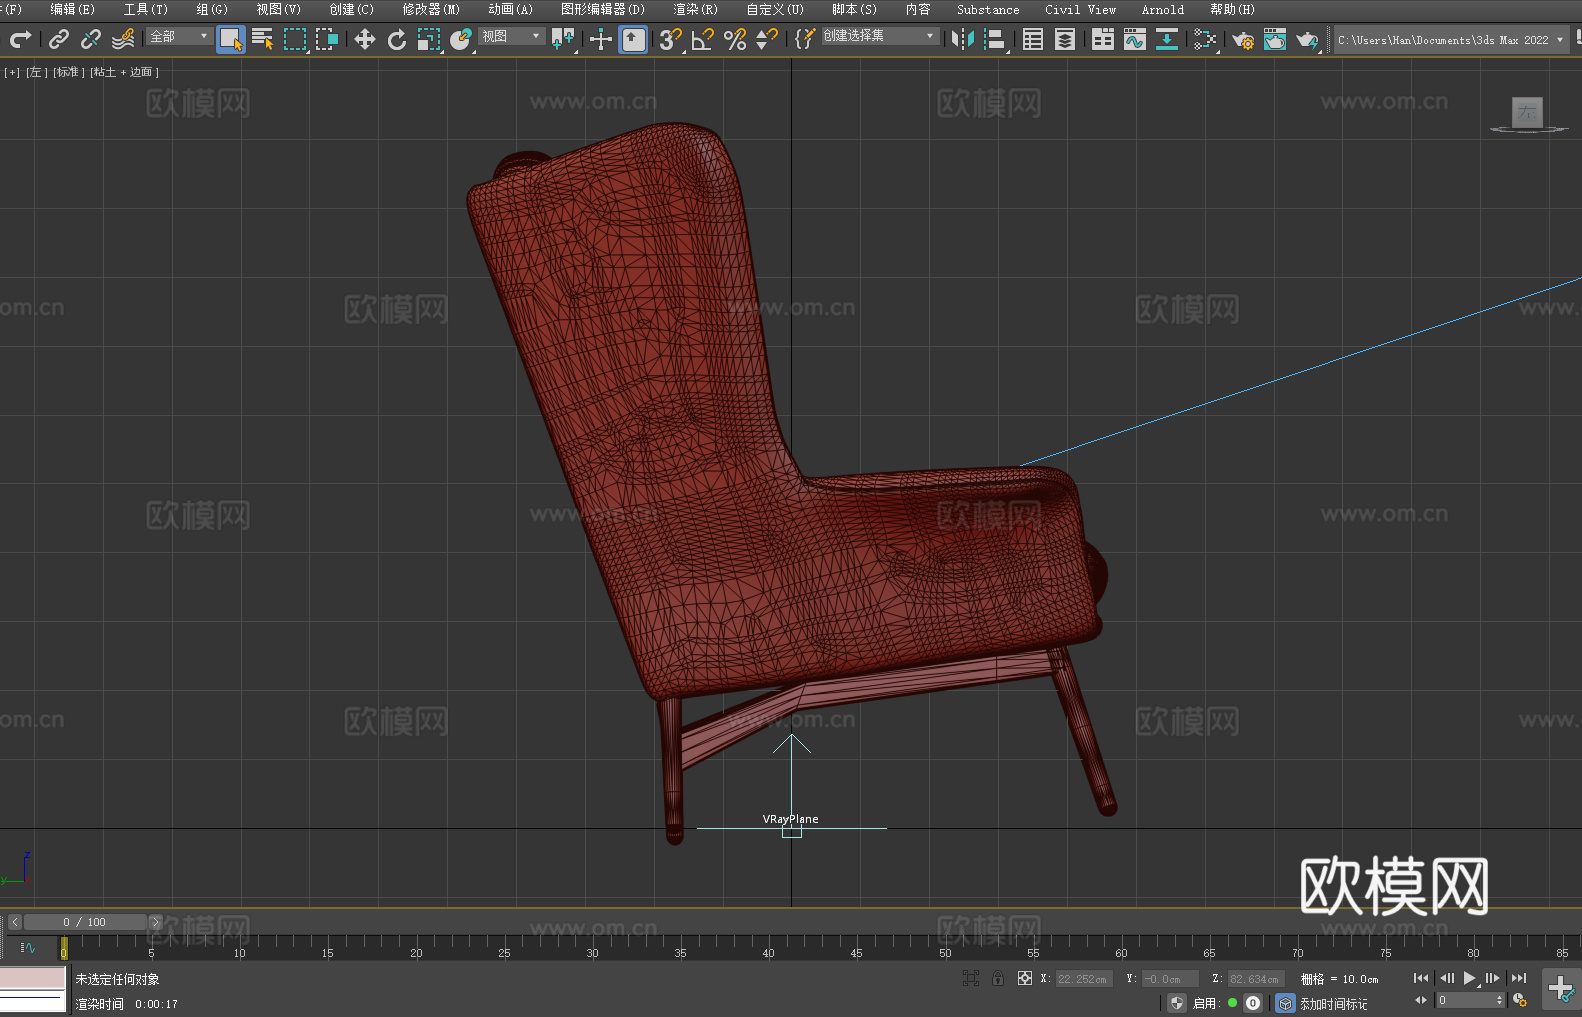The image size is (1582, 1017).
Task: Click next frame arrow on time slider
Action: [x=155, y=922]
